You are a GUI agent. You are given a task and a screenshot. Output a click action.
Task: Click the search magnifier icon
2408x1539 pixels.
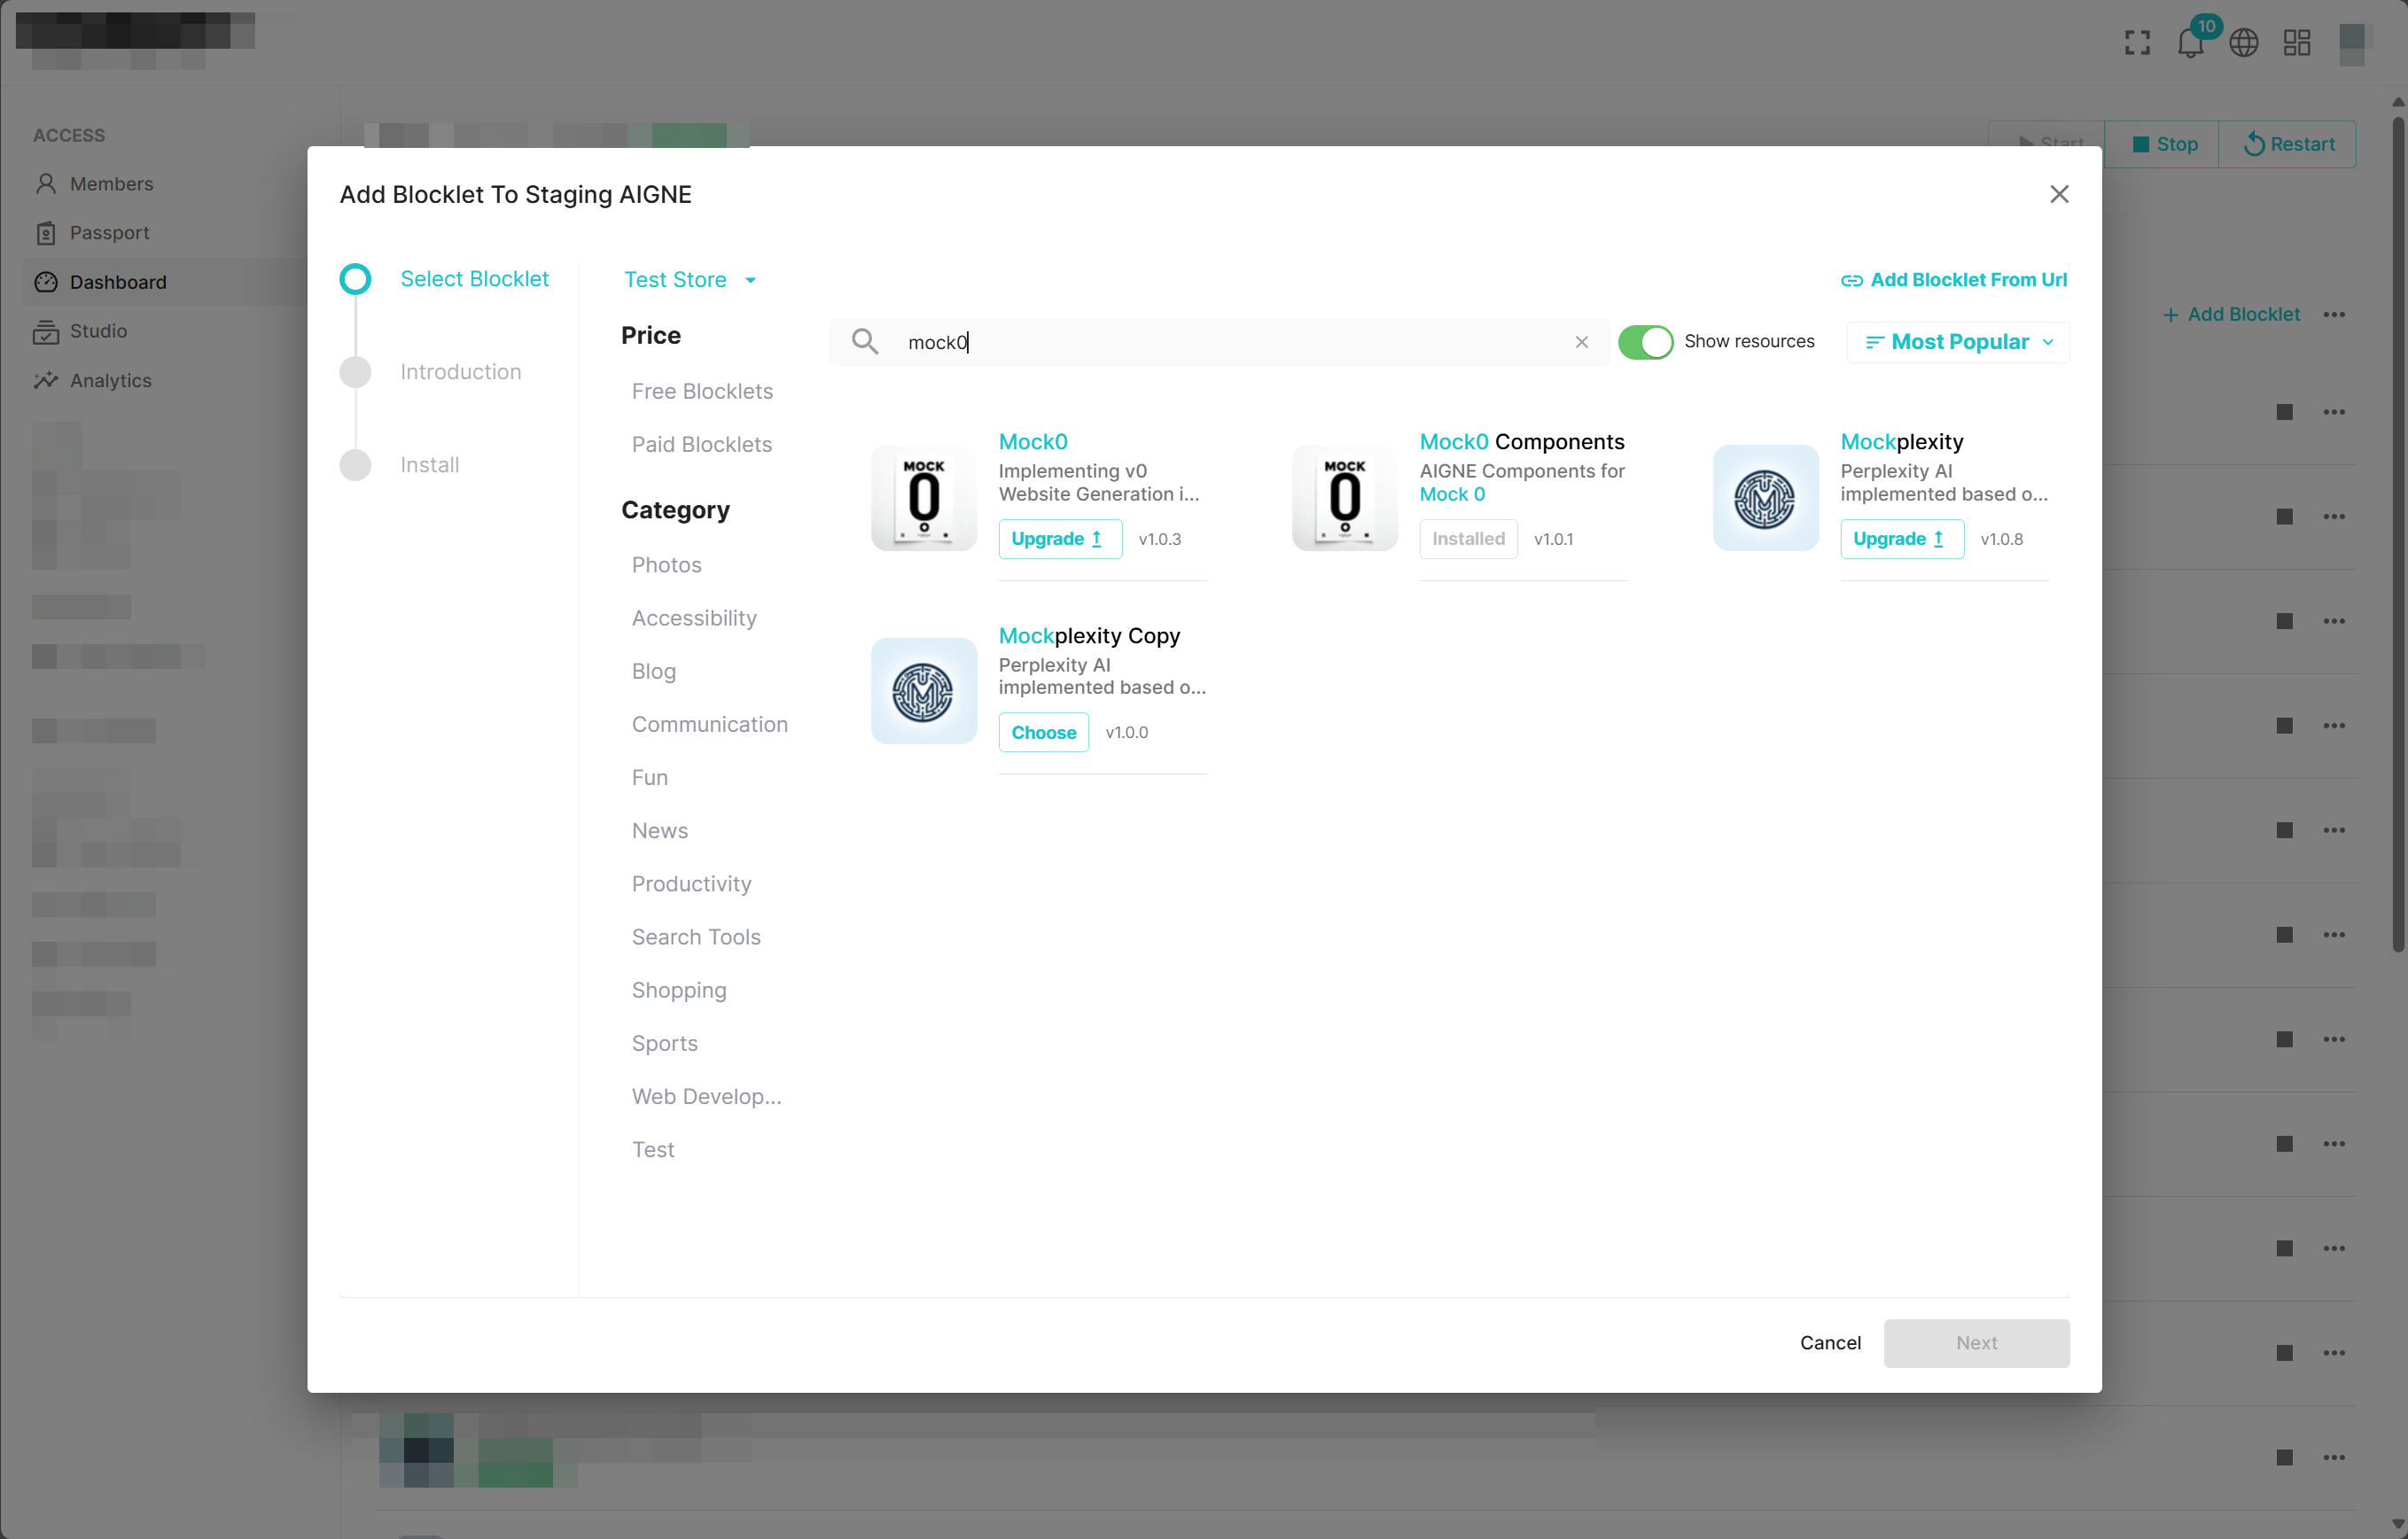[x=865, y=342]
